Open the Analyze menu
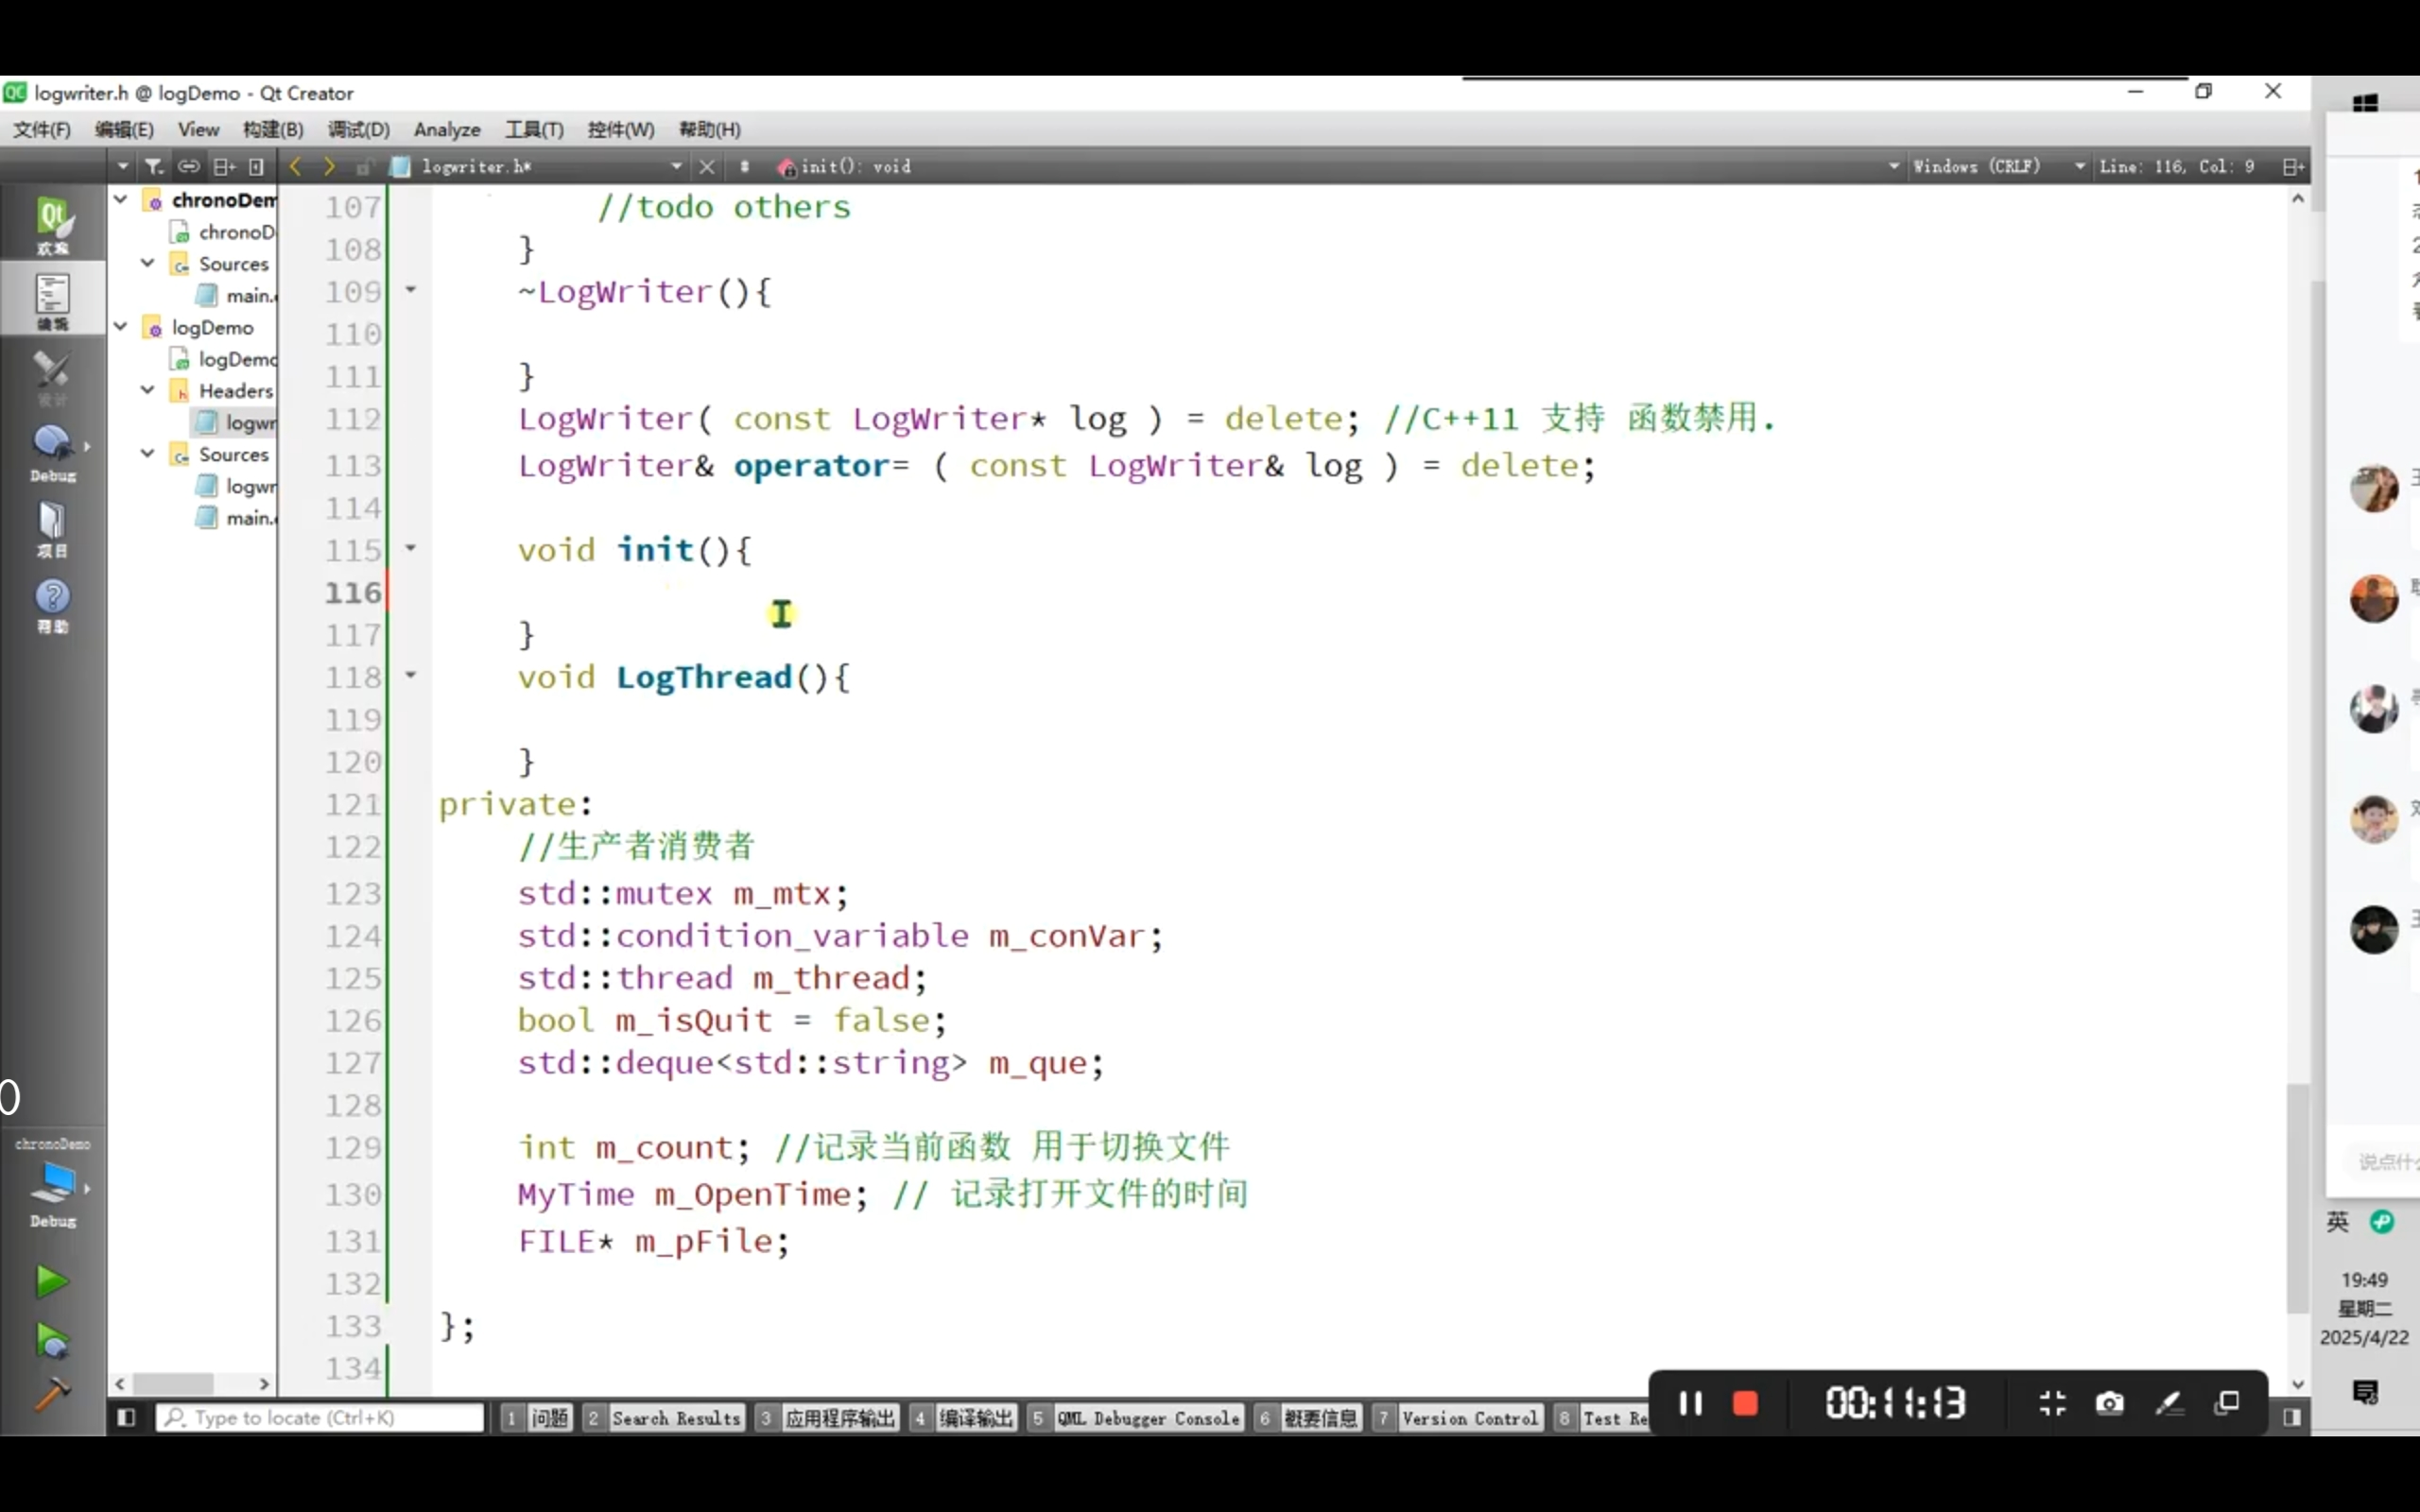This screenshot has width=2420, height=1512. (446, 130)
